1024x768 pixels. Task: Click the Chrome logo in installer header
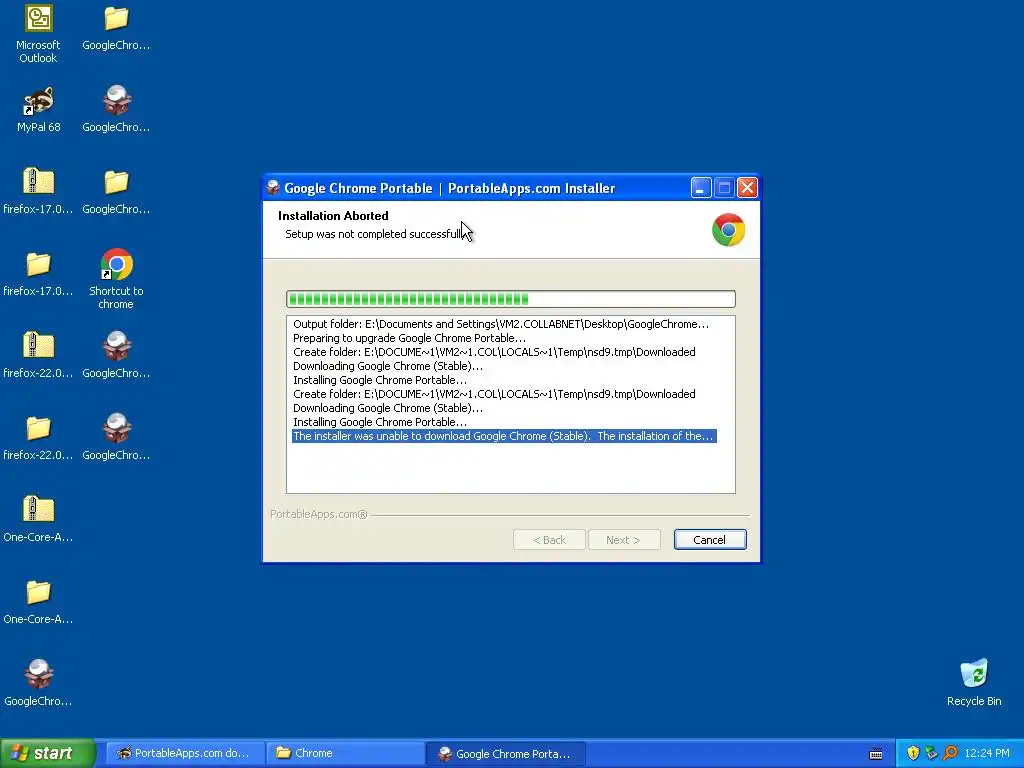click(728, 230)
